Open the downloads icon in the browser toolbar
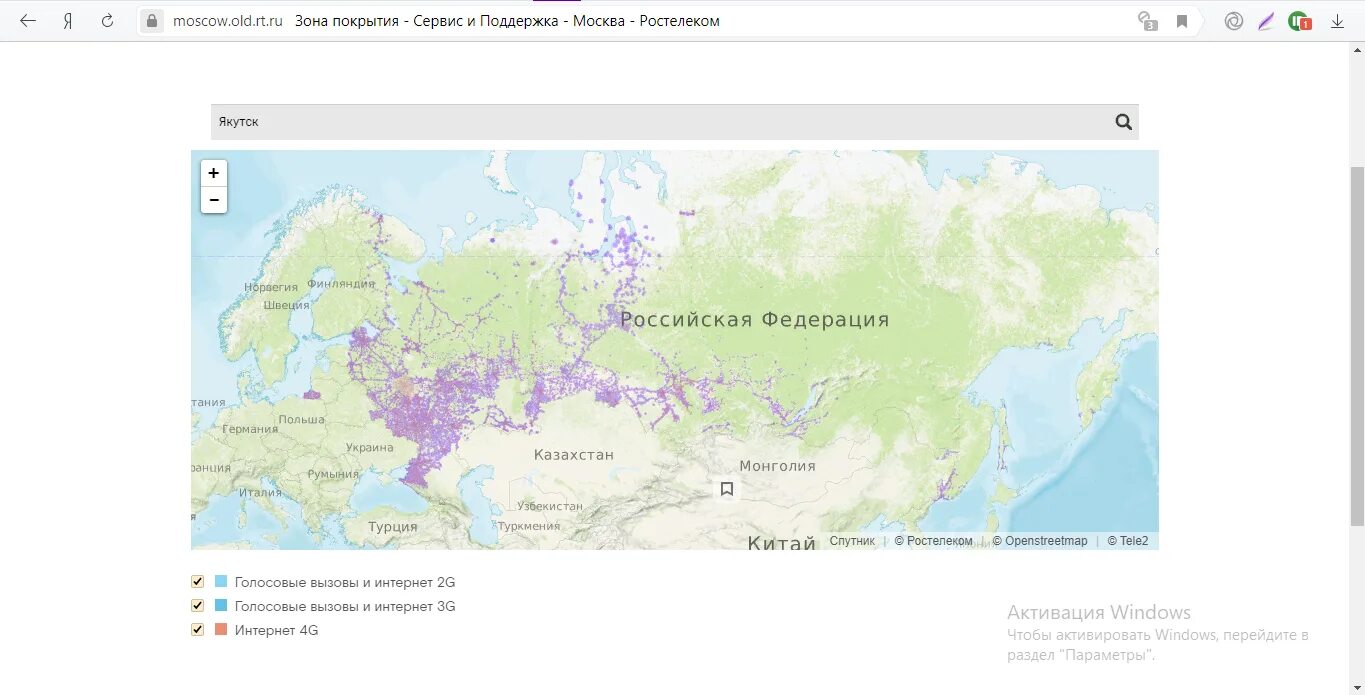 click(1337, 19)
